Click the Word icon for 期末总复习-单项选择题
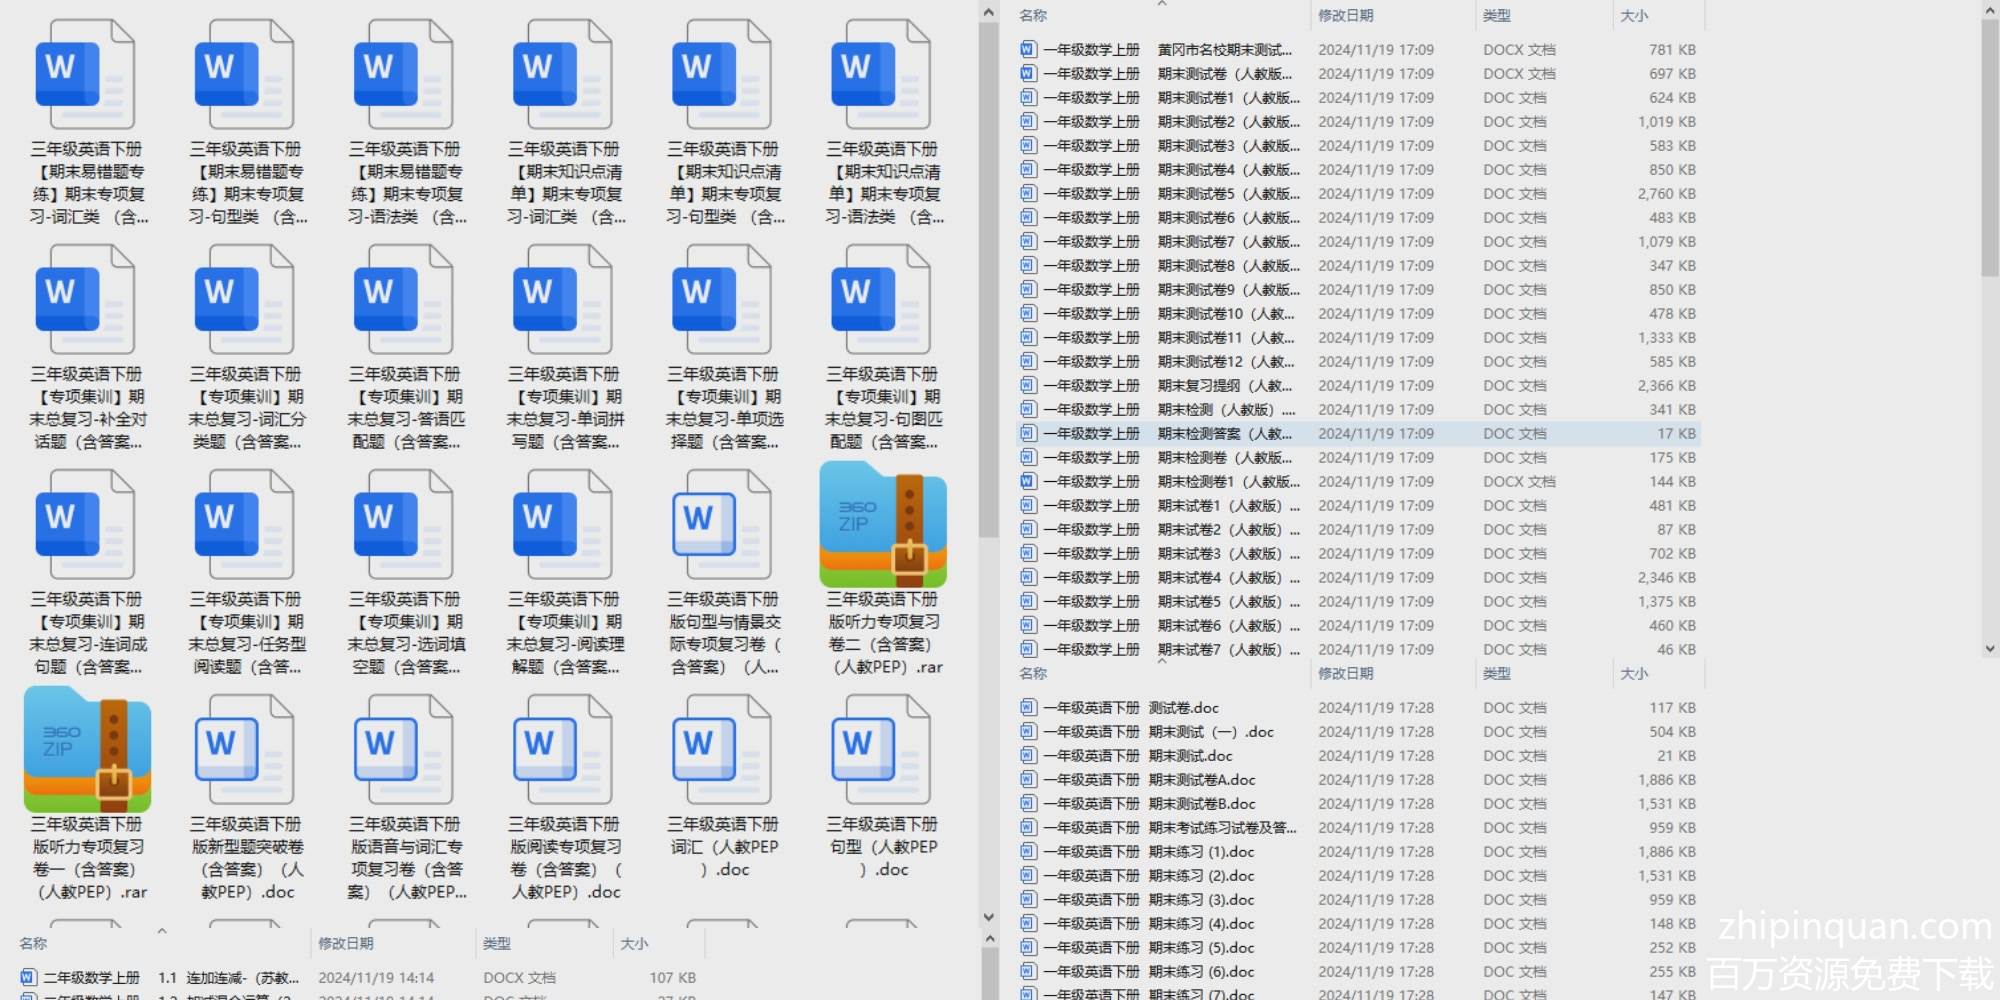2000x1000 pixels. [722, 300]
